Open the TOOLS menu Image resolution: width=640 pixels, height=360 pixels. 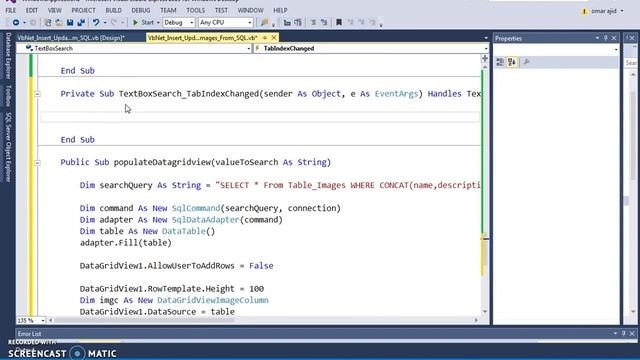196,10
